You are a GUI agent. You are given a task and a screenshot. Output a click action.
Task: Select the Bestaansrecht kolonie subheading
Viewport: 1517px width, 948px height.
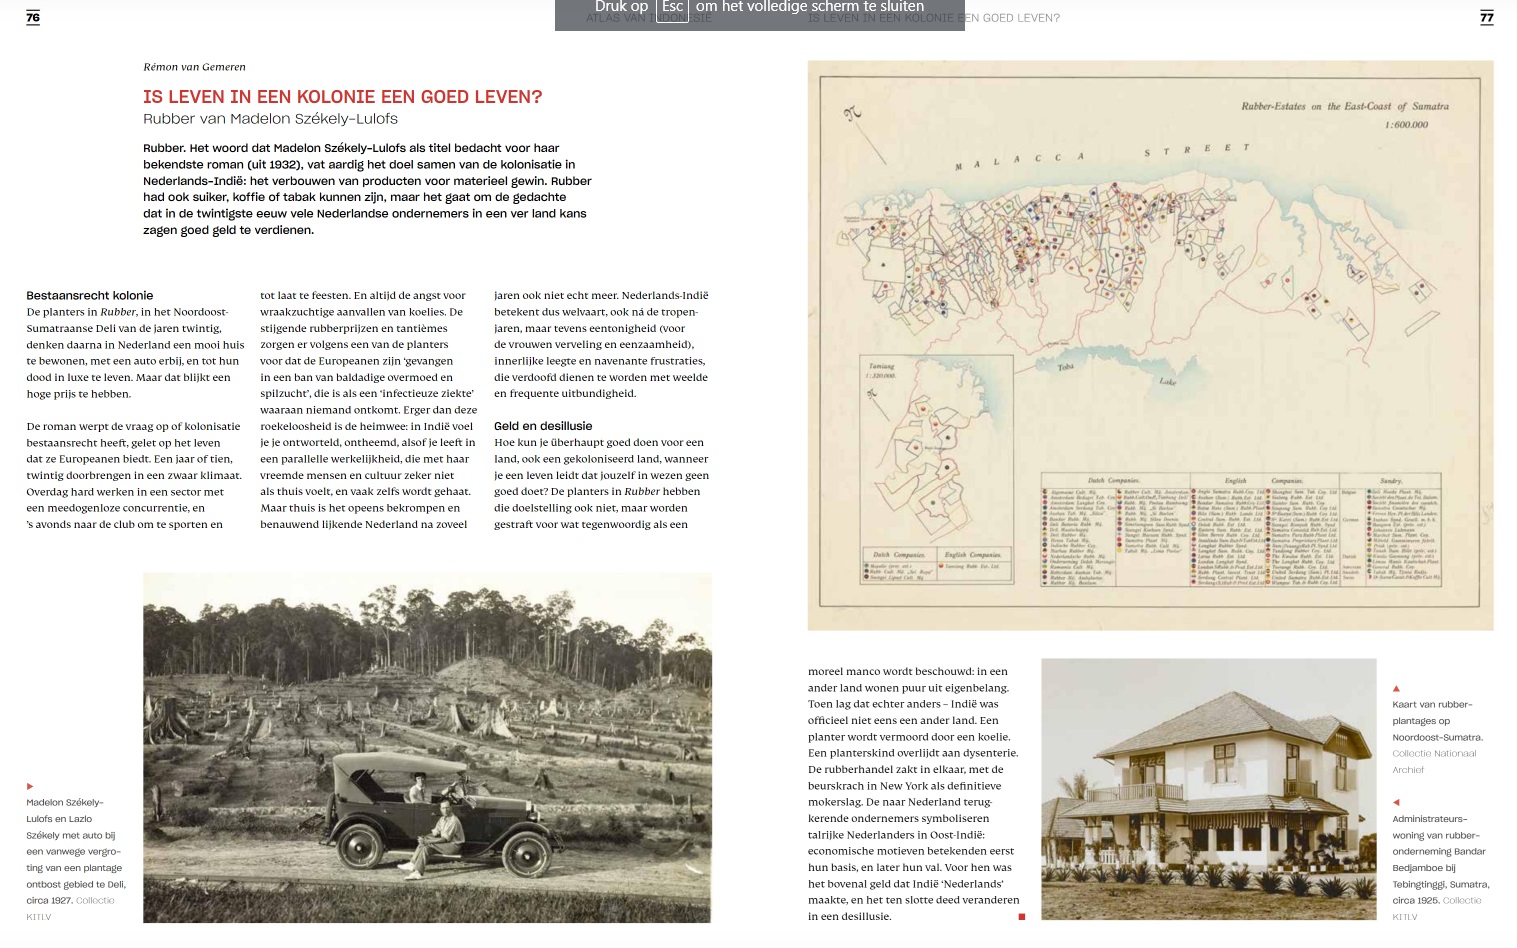click(x=90, y=295)
